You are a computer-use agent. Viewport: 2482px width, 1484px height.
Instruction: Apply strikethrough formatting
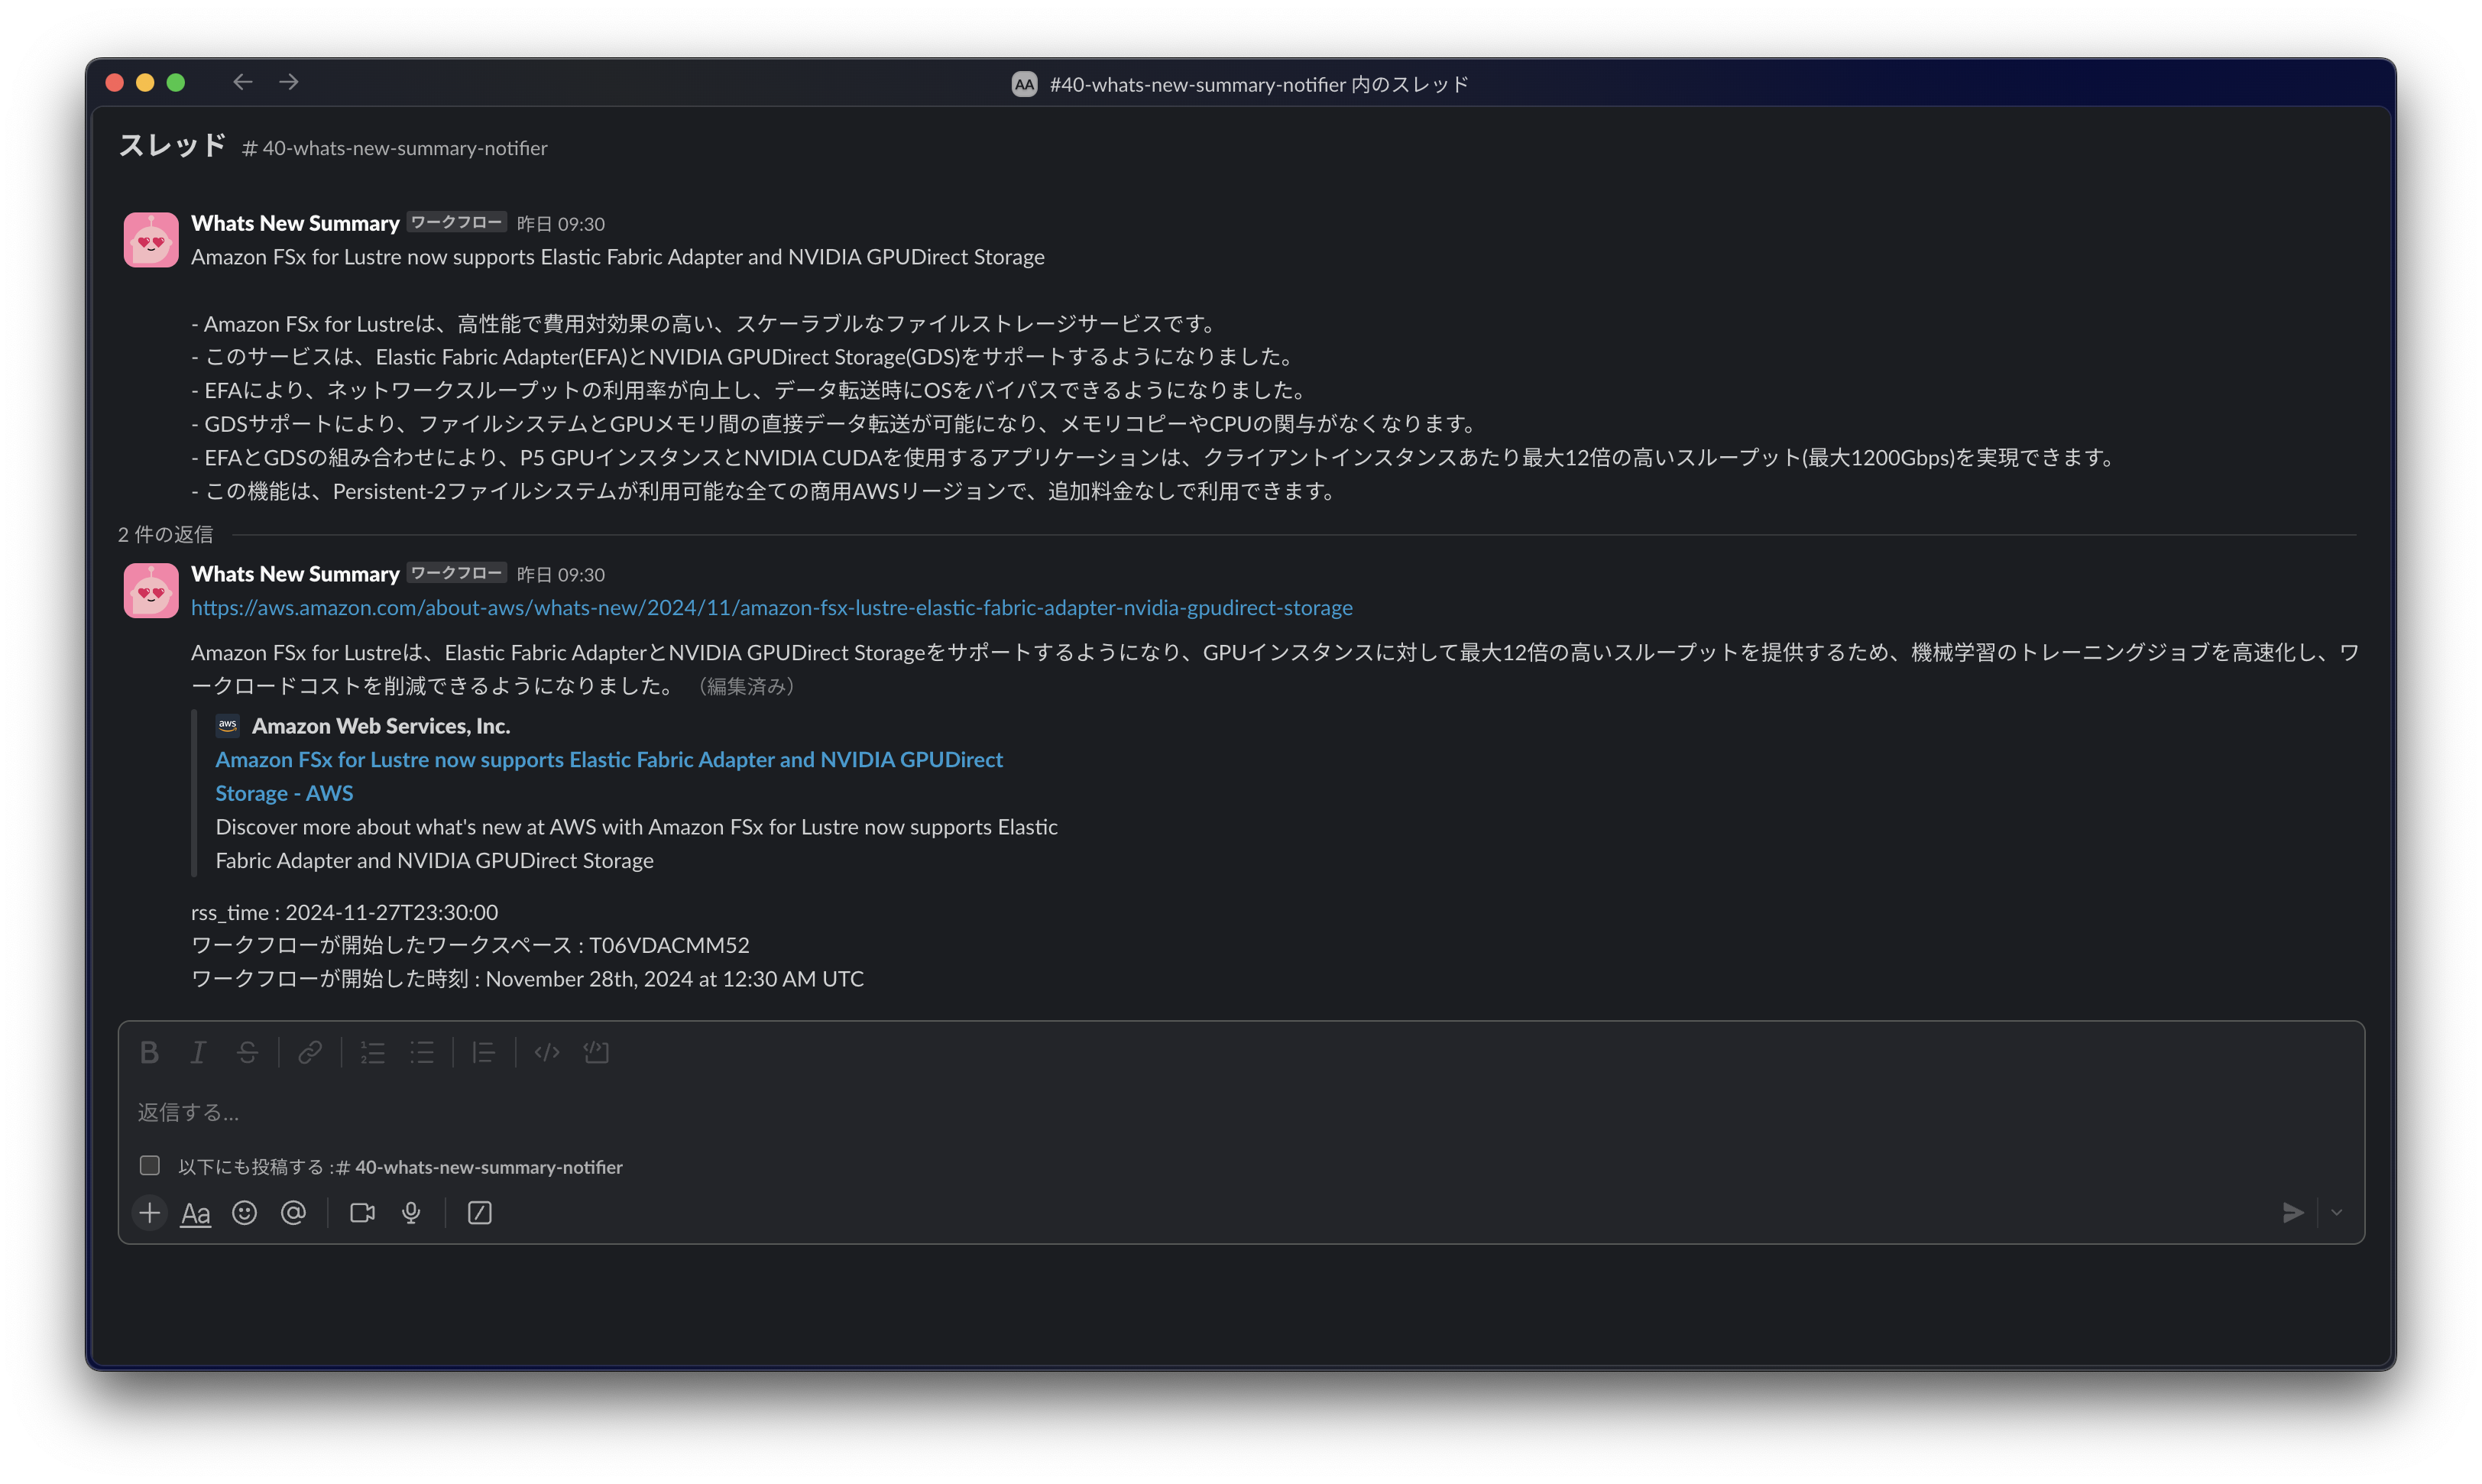pyautogui.click(x=247, y=1052)
